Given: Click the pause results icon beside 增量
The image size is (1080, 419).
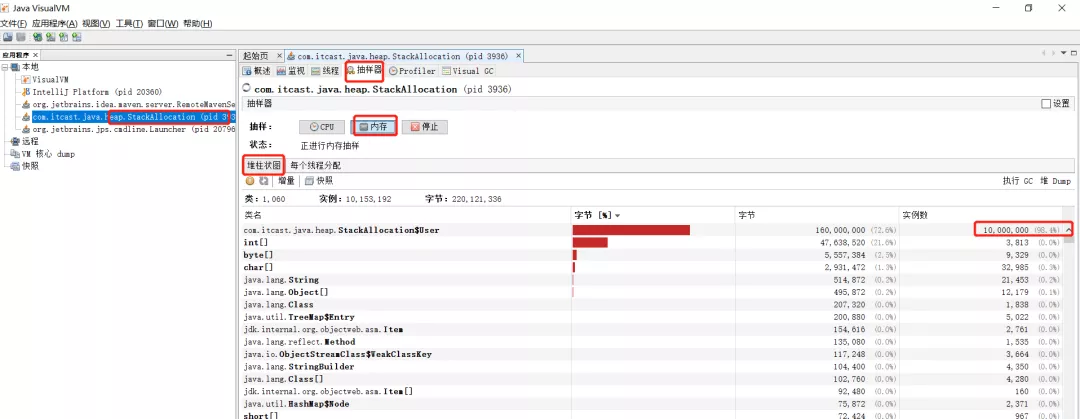Looking at the screenshot, I should 251,181.
